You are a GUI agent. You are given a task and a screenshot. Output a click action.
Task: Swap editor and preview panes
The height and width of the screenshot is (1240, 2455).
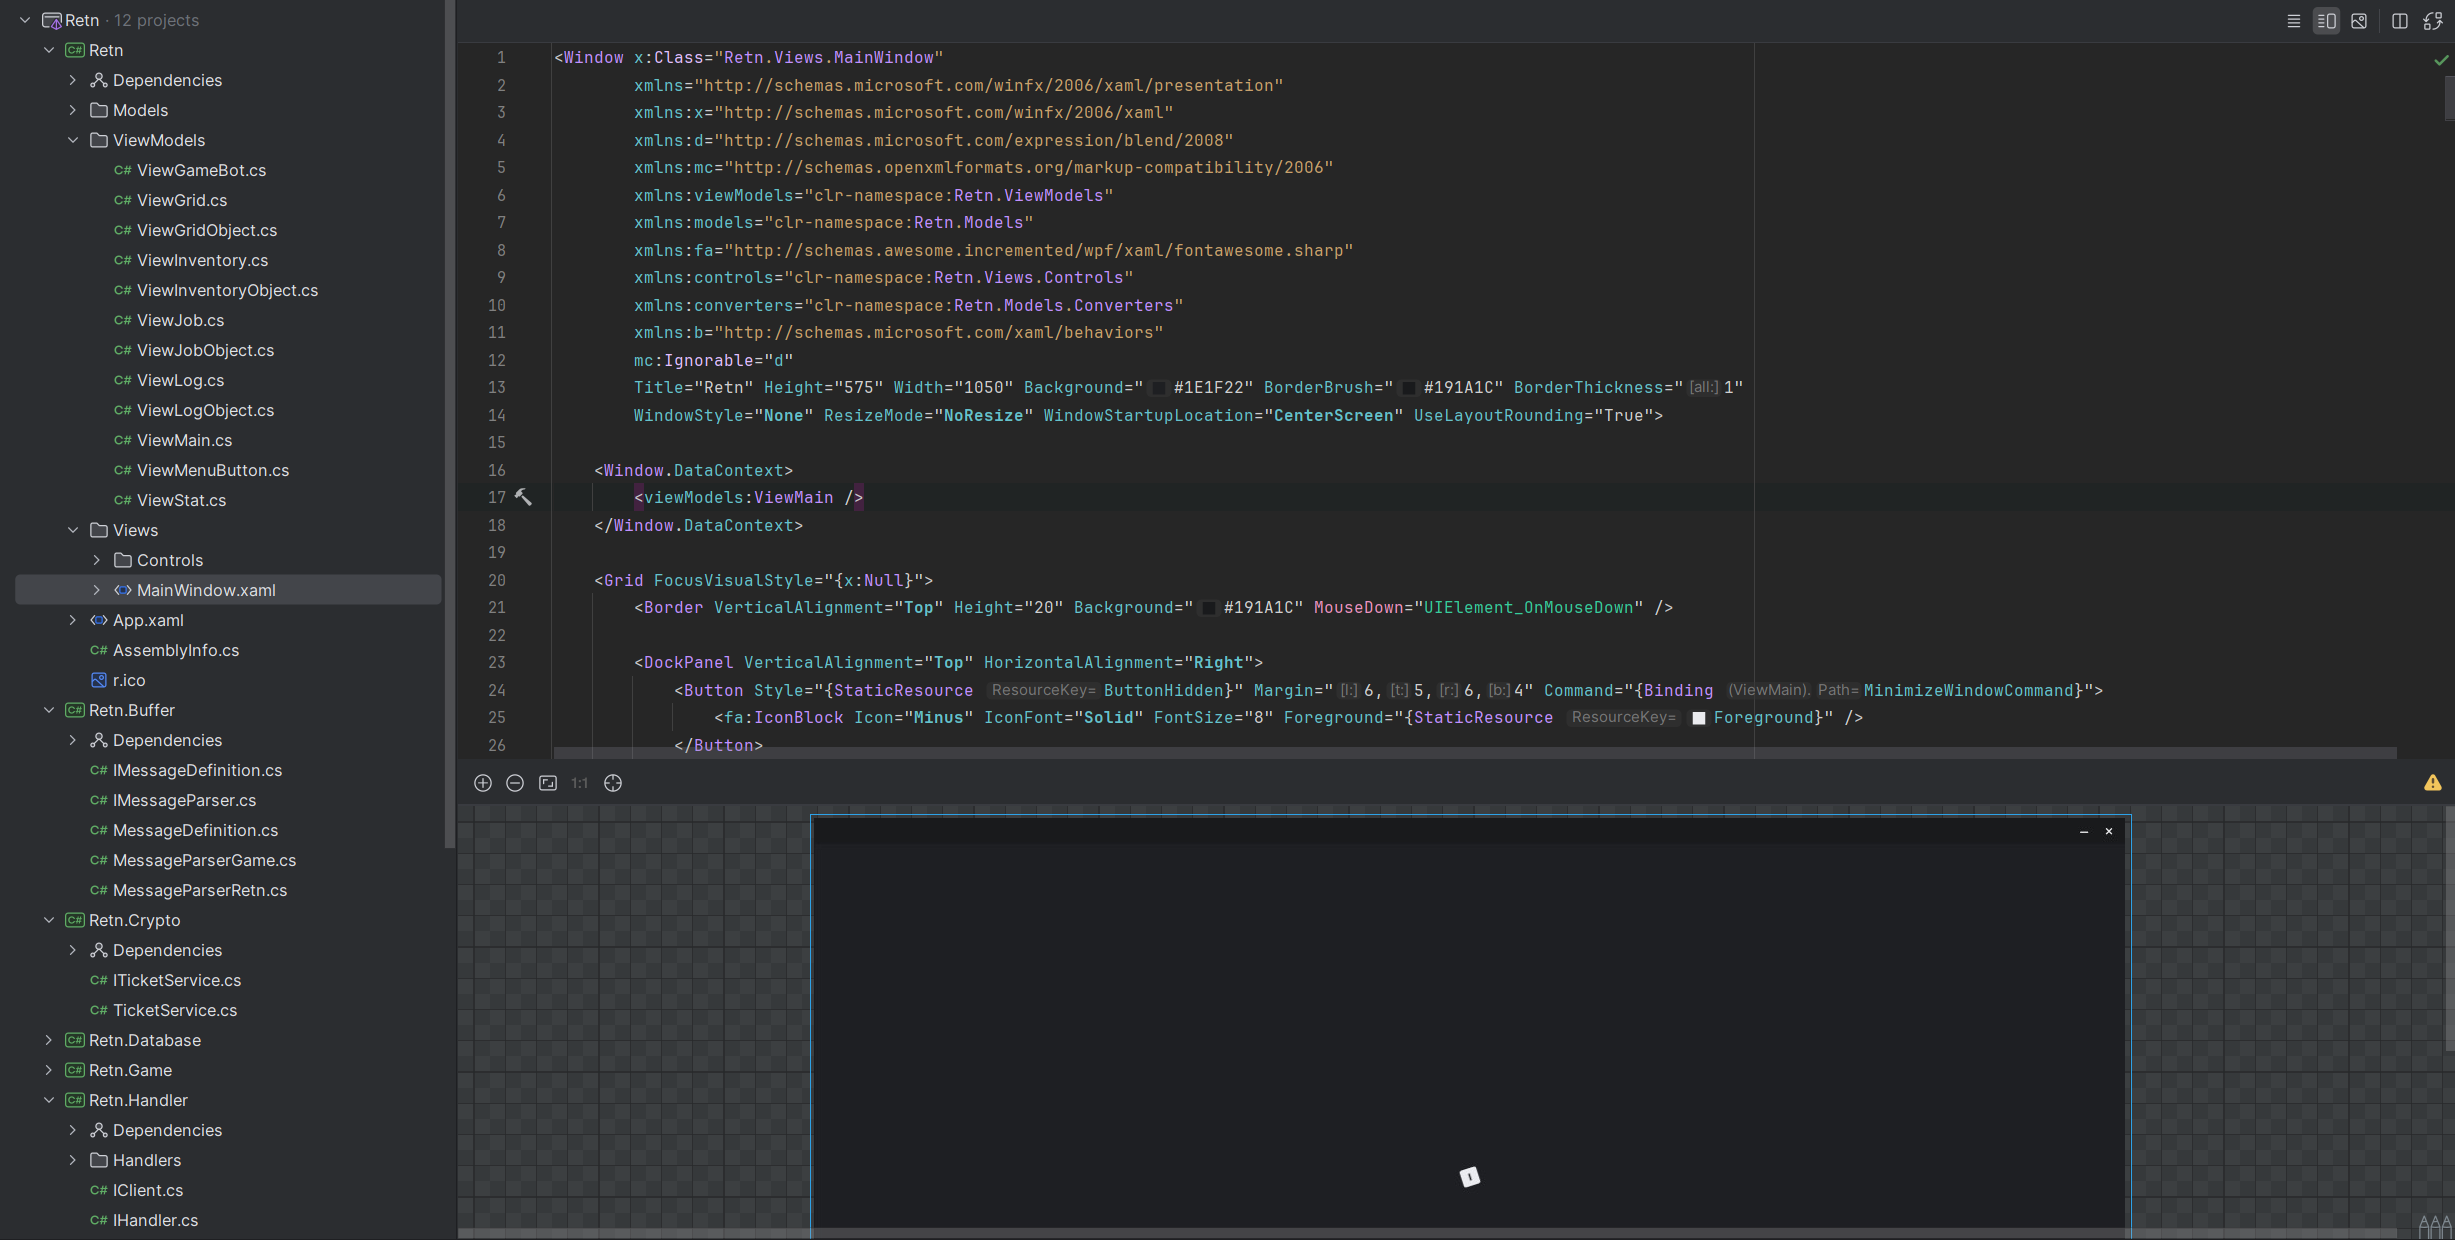pos(2435,20)
